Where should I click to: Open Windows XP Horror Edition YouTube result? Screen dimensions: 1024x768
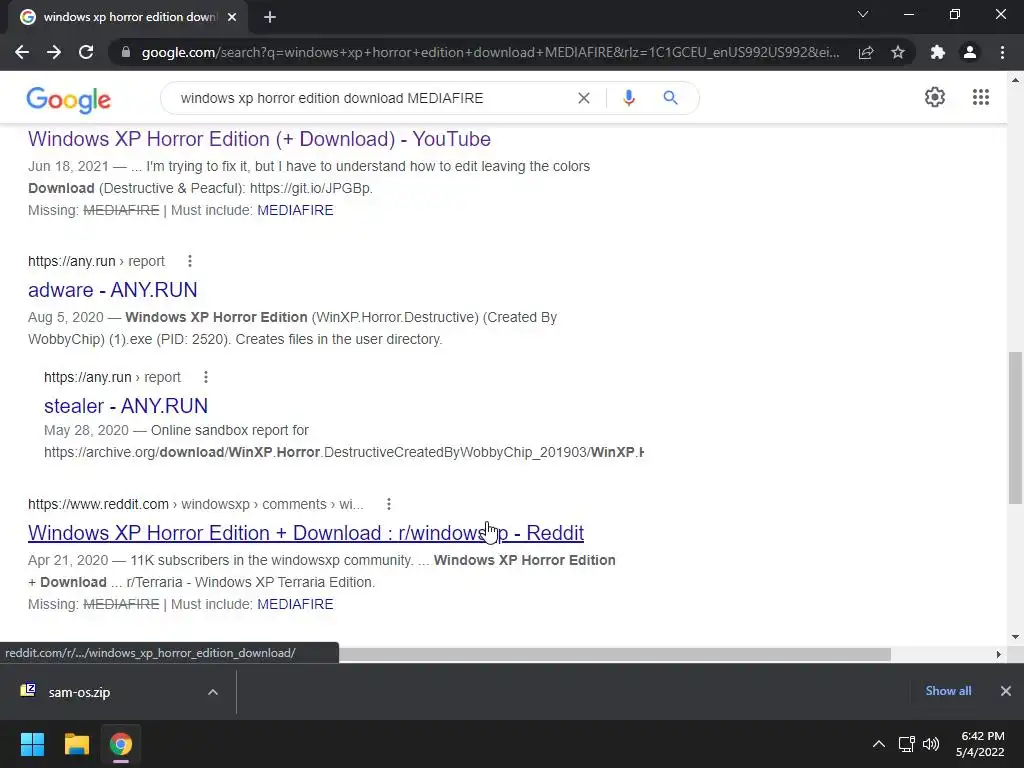[x=259, y=139]
